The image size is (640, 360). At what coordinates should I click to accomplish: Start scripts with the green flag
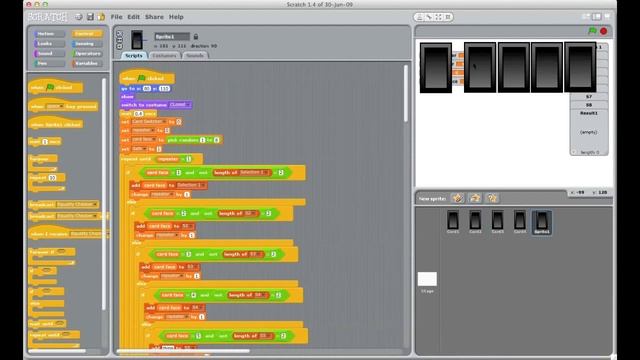[592, 31]
